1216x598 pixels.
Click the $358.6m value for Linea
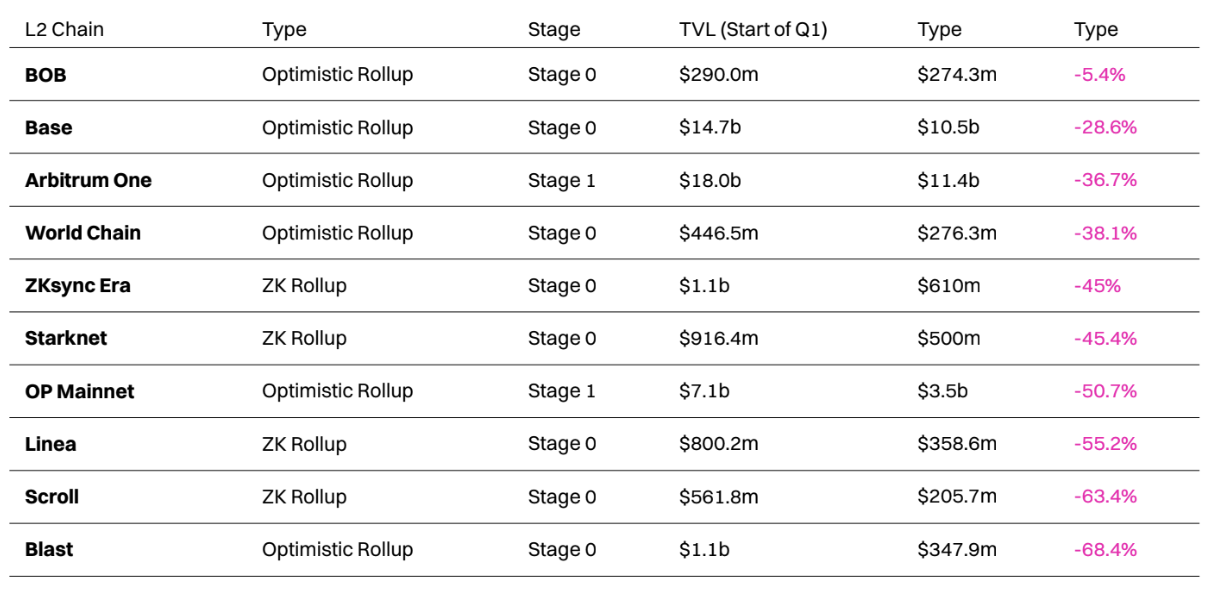[x=957, y=444]
